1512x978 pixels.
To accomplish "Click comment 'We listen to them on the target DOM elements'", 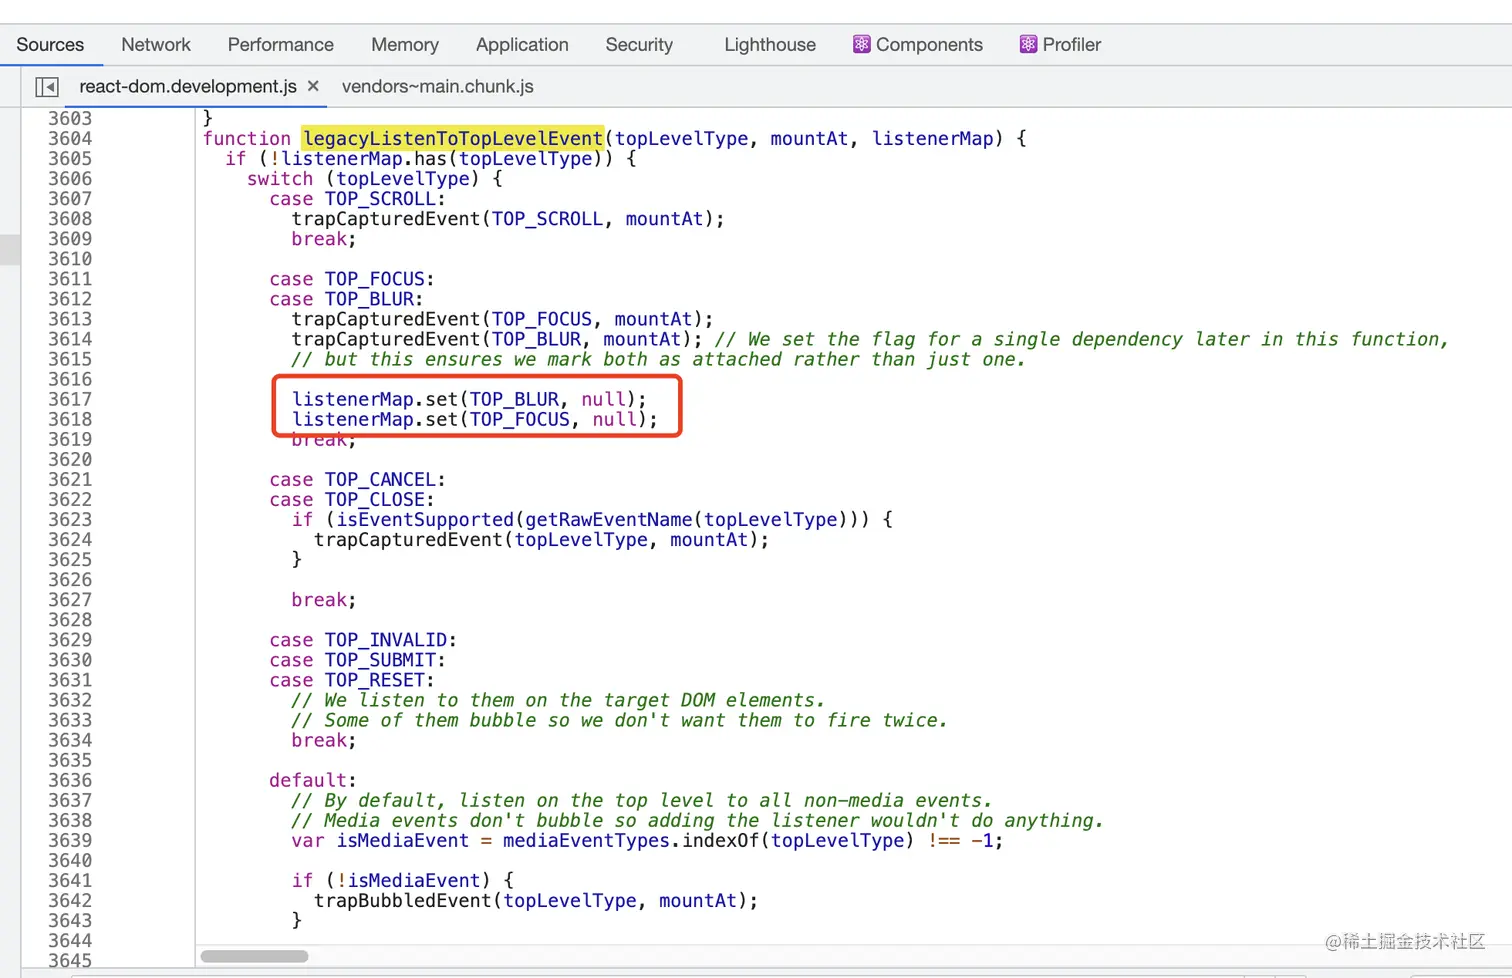I will point(558,700).
